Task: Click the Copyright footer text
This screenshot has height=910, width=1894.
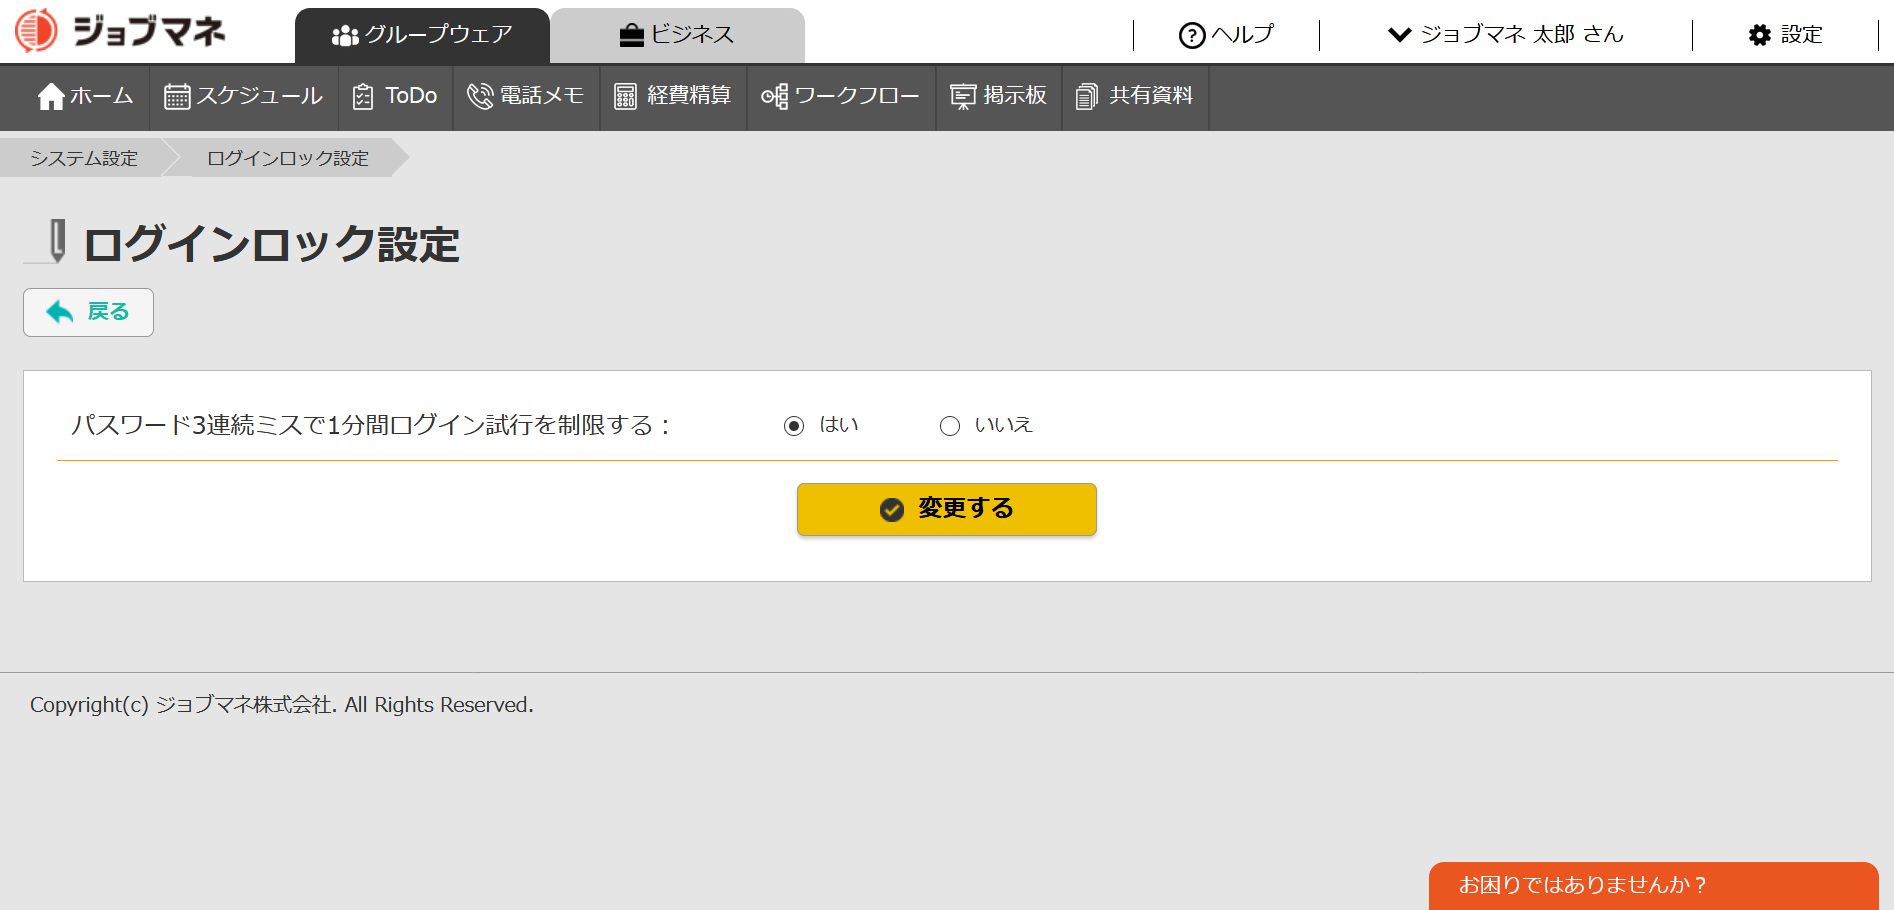Action: pos(282,705)
